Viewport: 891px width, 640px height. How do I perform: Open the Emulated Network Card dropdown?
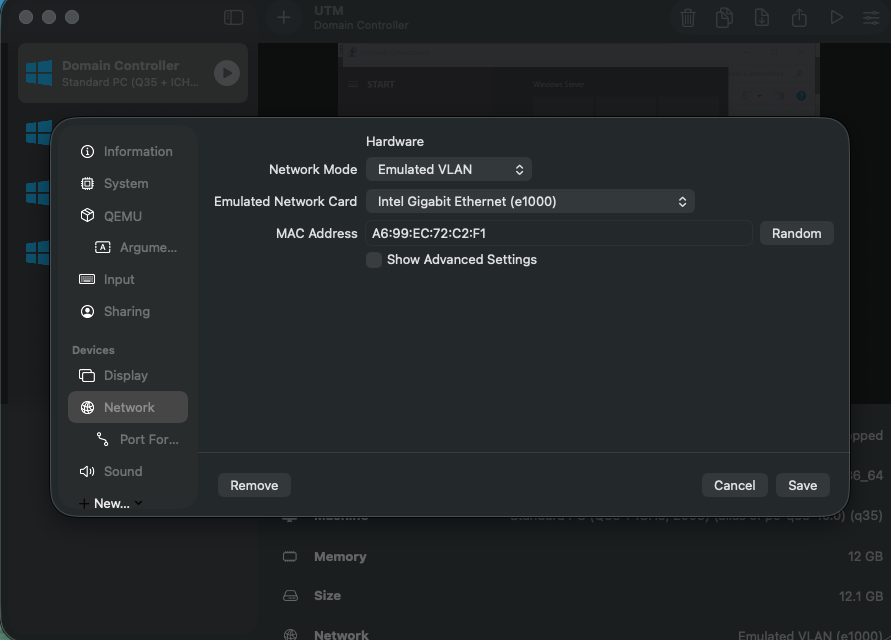coord(529,201)
